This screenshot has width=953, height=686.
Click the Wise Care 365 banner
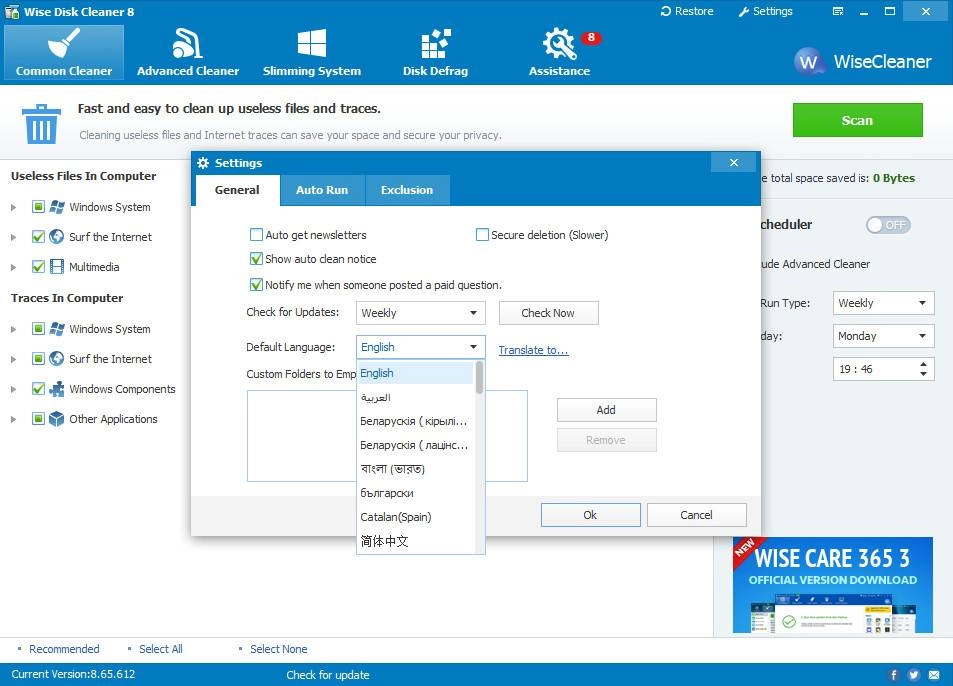pyautogui.click(x=833, y=585)
